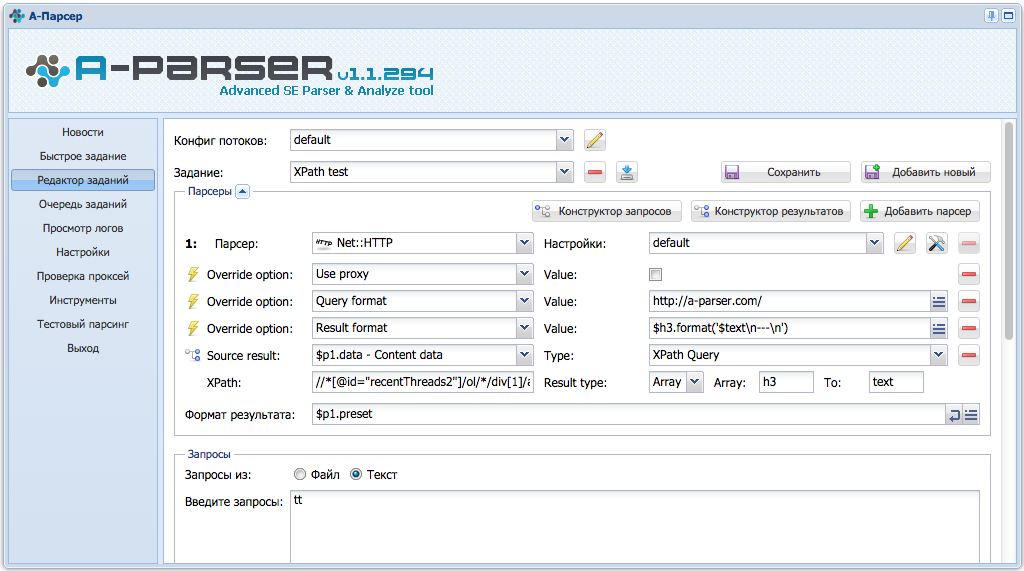Click the pin icon in the title bar
The image size is (1024, 571).
click(x=991, y=16)
